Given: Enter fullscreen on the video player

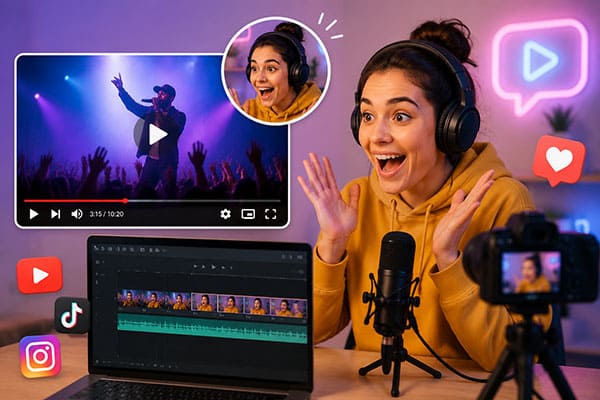Looking at the screenshot, I should coord(271,214).
